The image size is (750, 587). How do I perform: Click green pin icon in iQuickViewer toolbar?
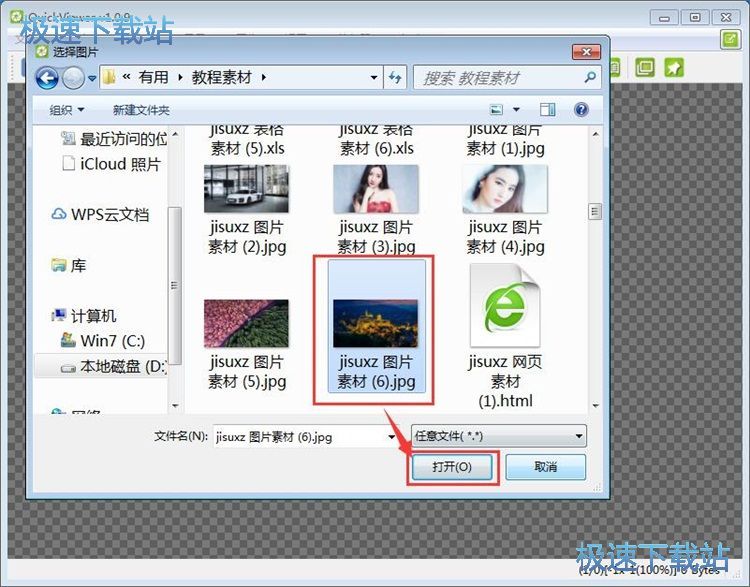pyautogui.click(x=674, y=67)
